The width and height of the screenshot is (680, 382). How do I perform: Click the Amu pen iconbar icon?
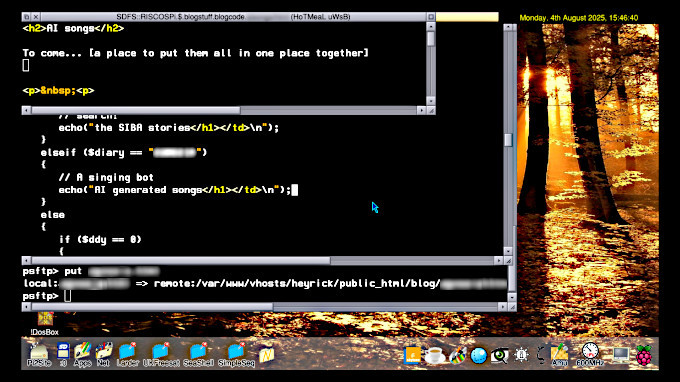559,355
